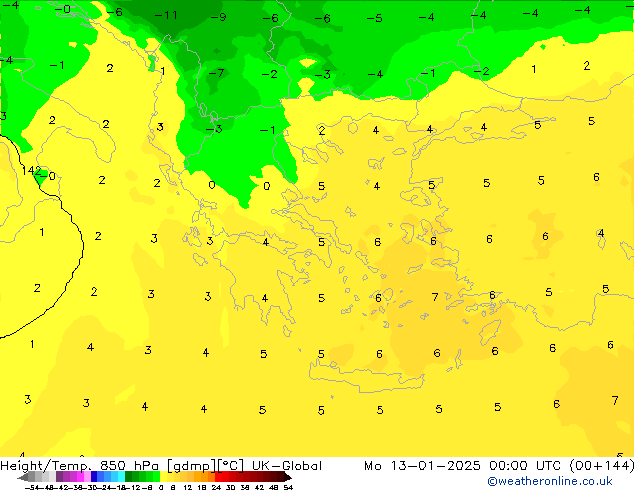Click the -54 label under the color scale

coord(32,488)
